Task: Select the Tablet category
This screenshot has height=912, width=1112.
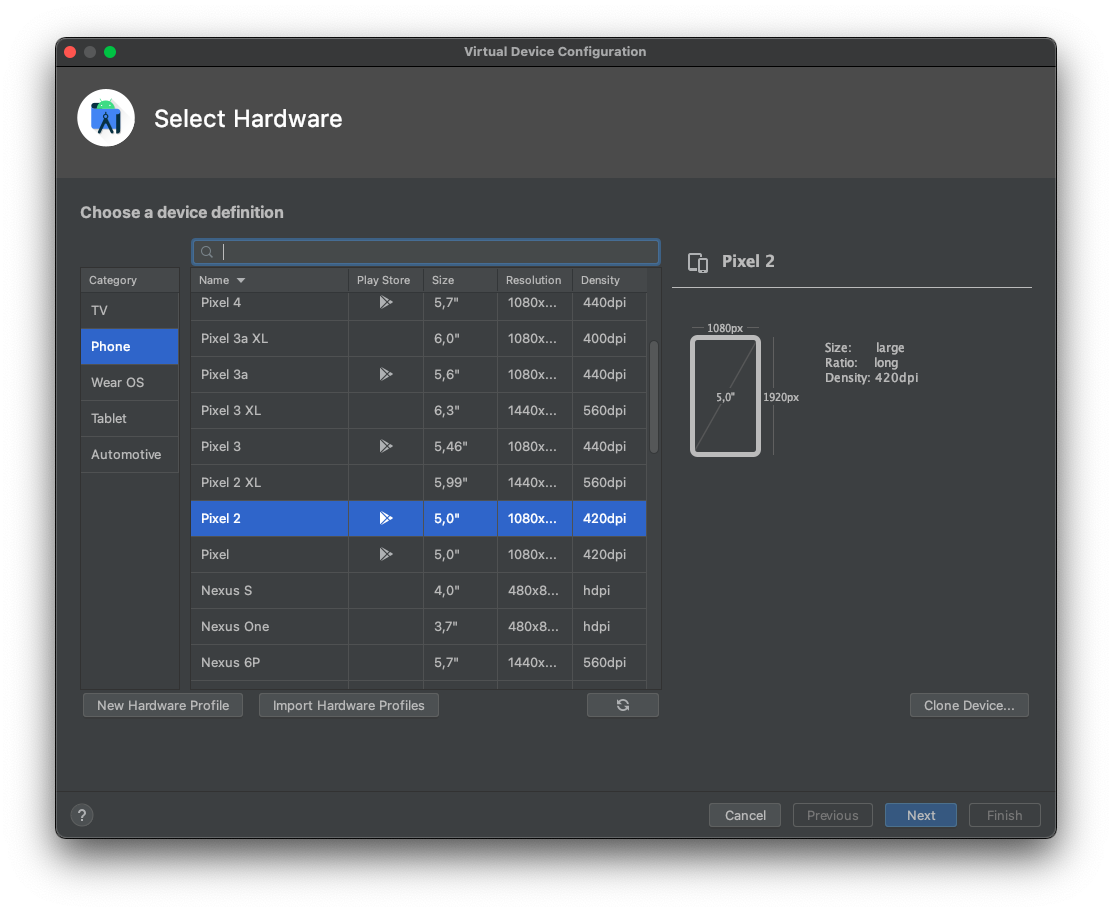Action: [130, 419]
